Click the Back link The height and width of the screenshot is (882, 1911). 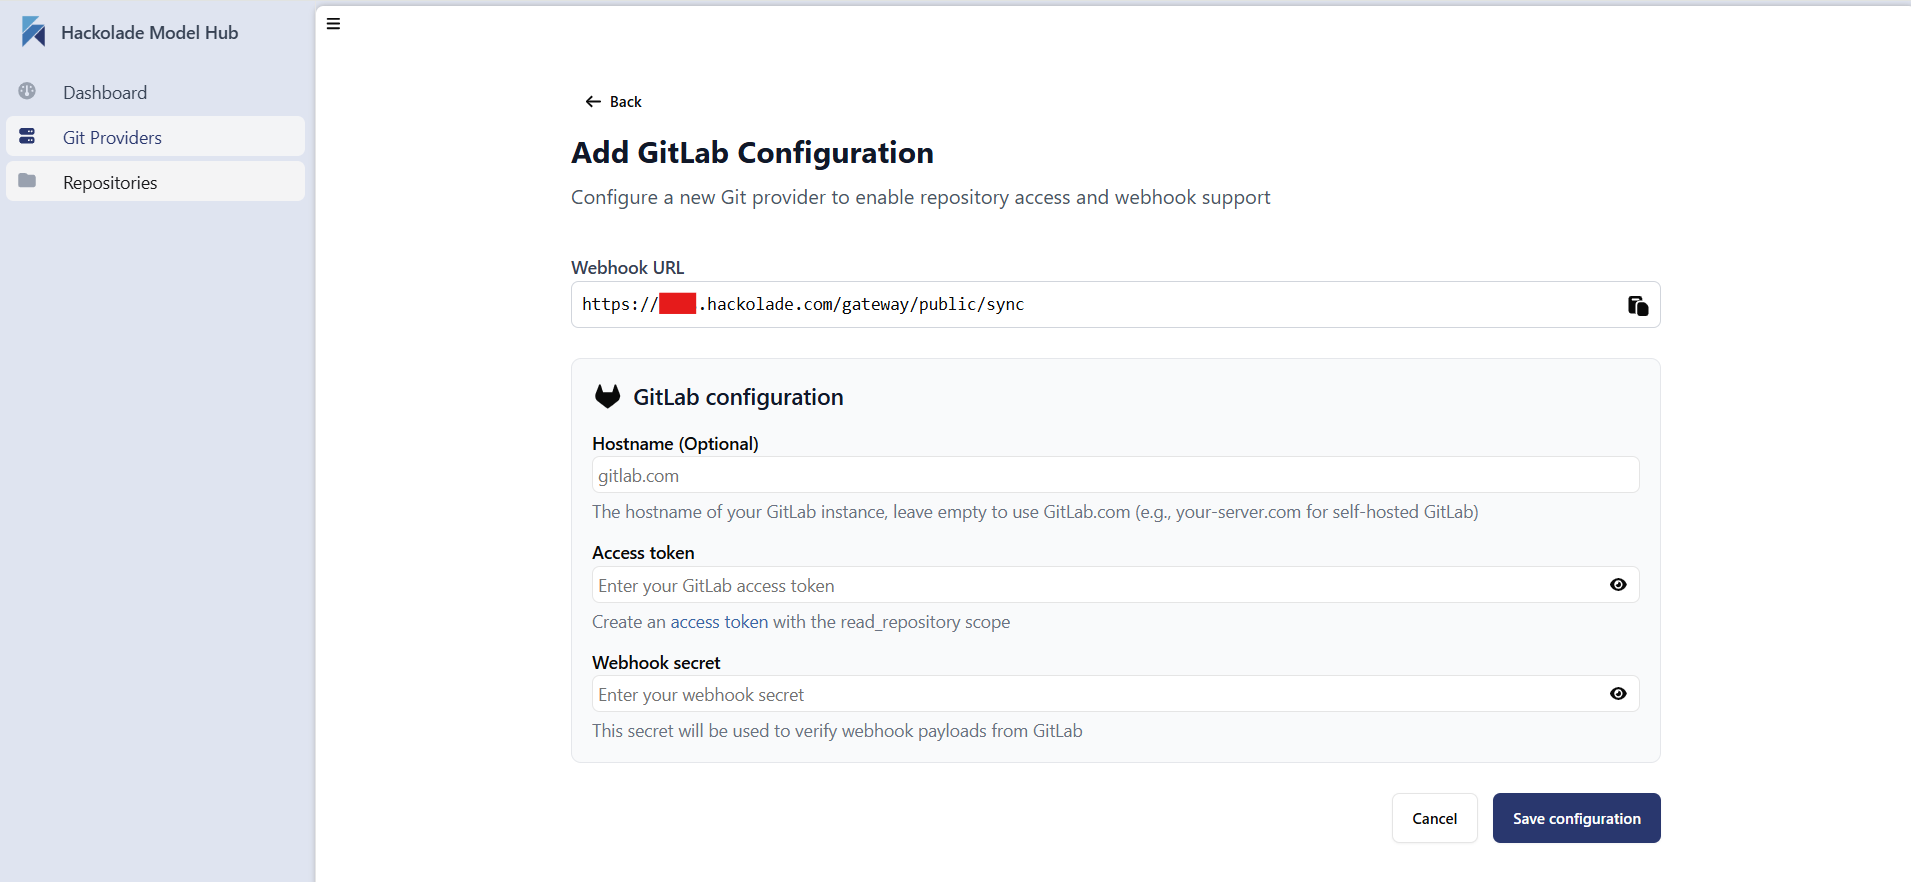point(613,101)
